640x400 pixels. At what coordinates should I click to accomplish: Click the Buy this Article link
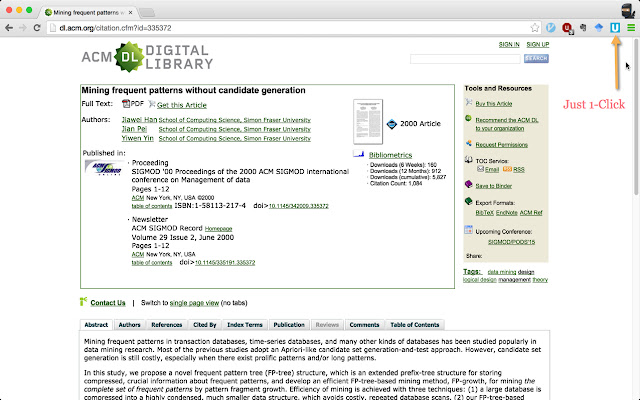(x=493, y=104)
